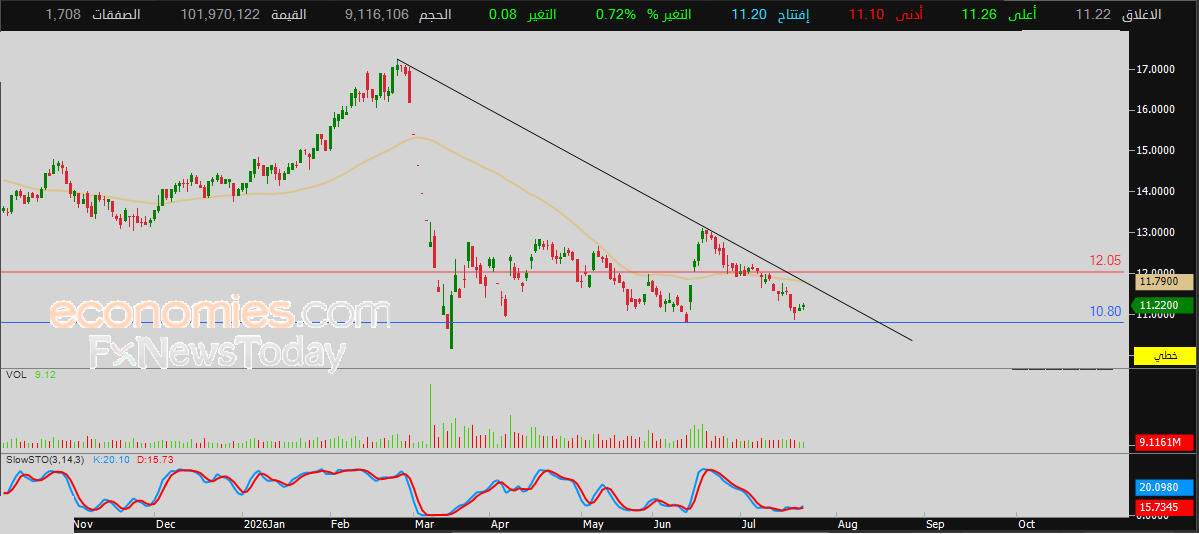Click the Jun label on time axis
Screen dimensions: 1199x534
point(662,526)
